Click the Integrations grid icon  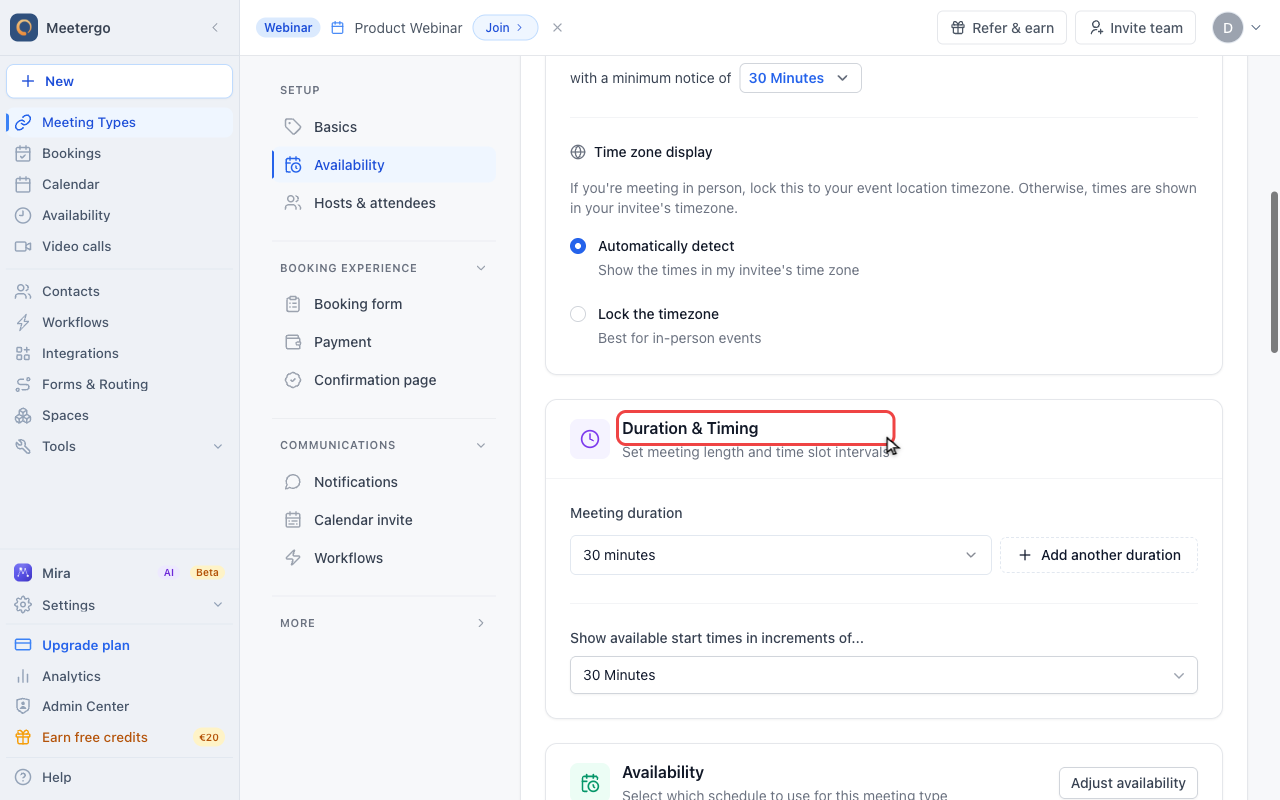pos(23,353)
